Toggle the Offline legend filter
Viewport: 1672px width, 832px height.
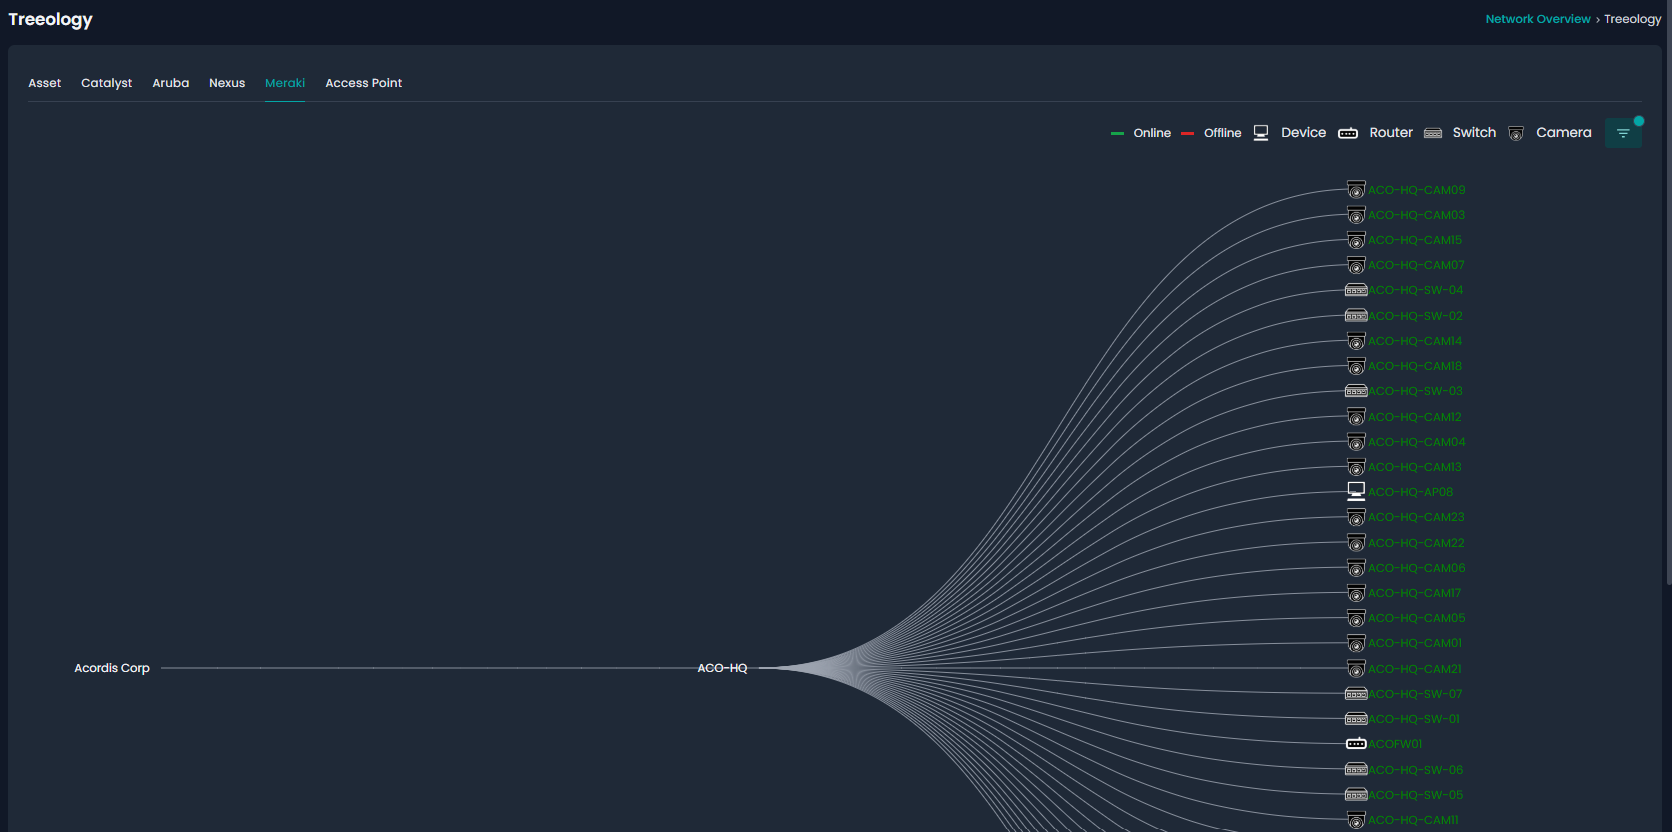[1211, 133]
